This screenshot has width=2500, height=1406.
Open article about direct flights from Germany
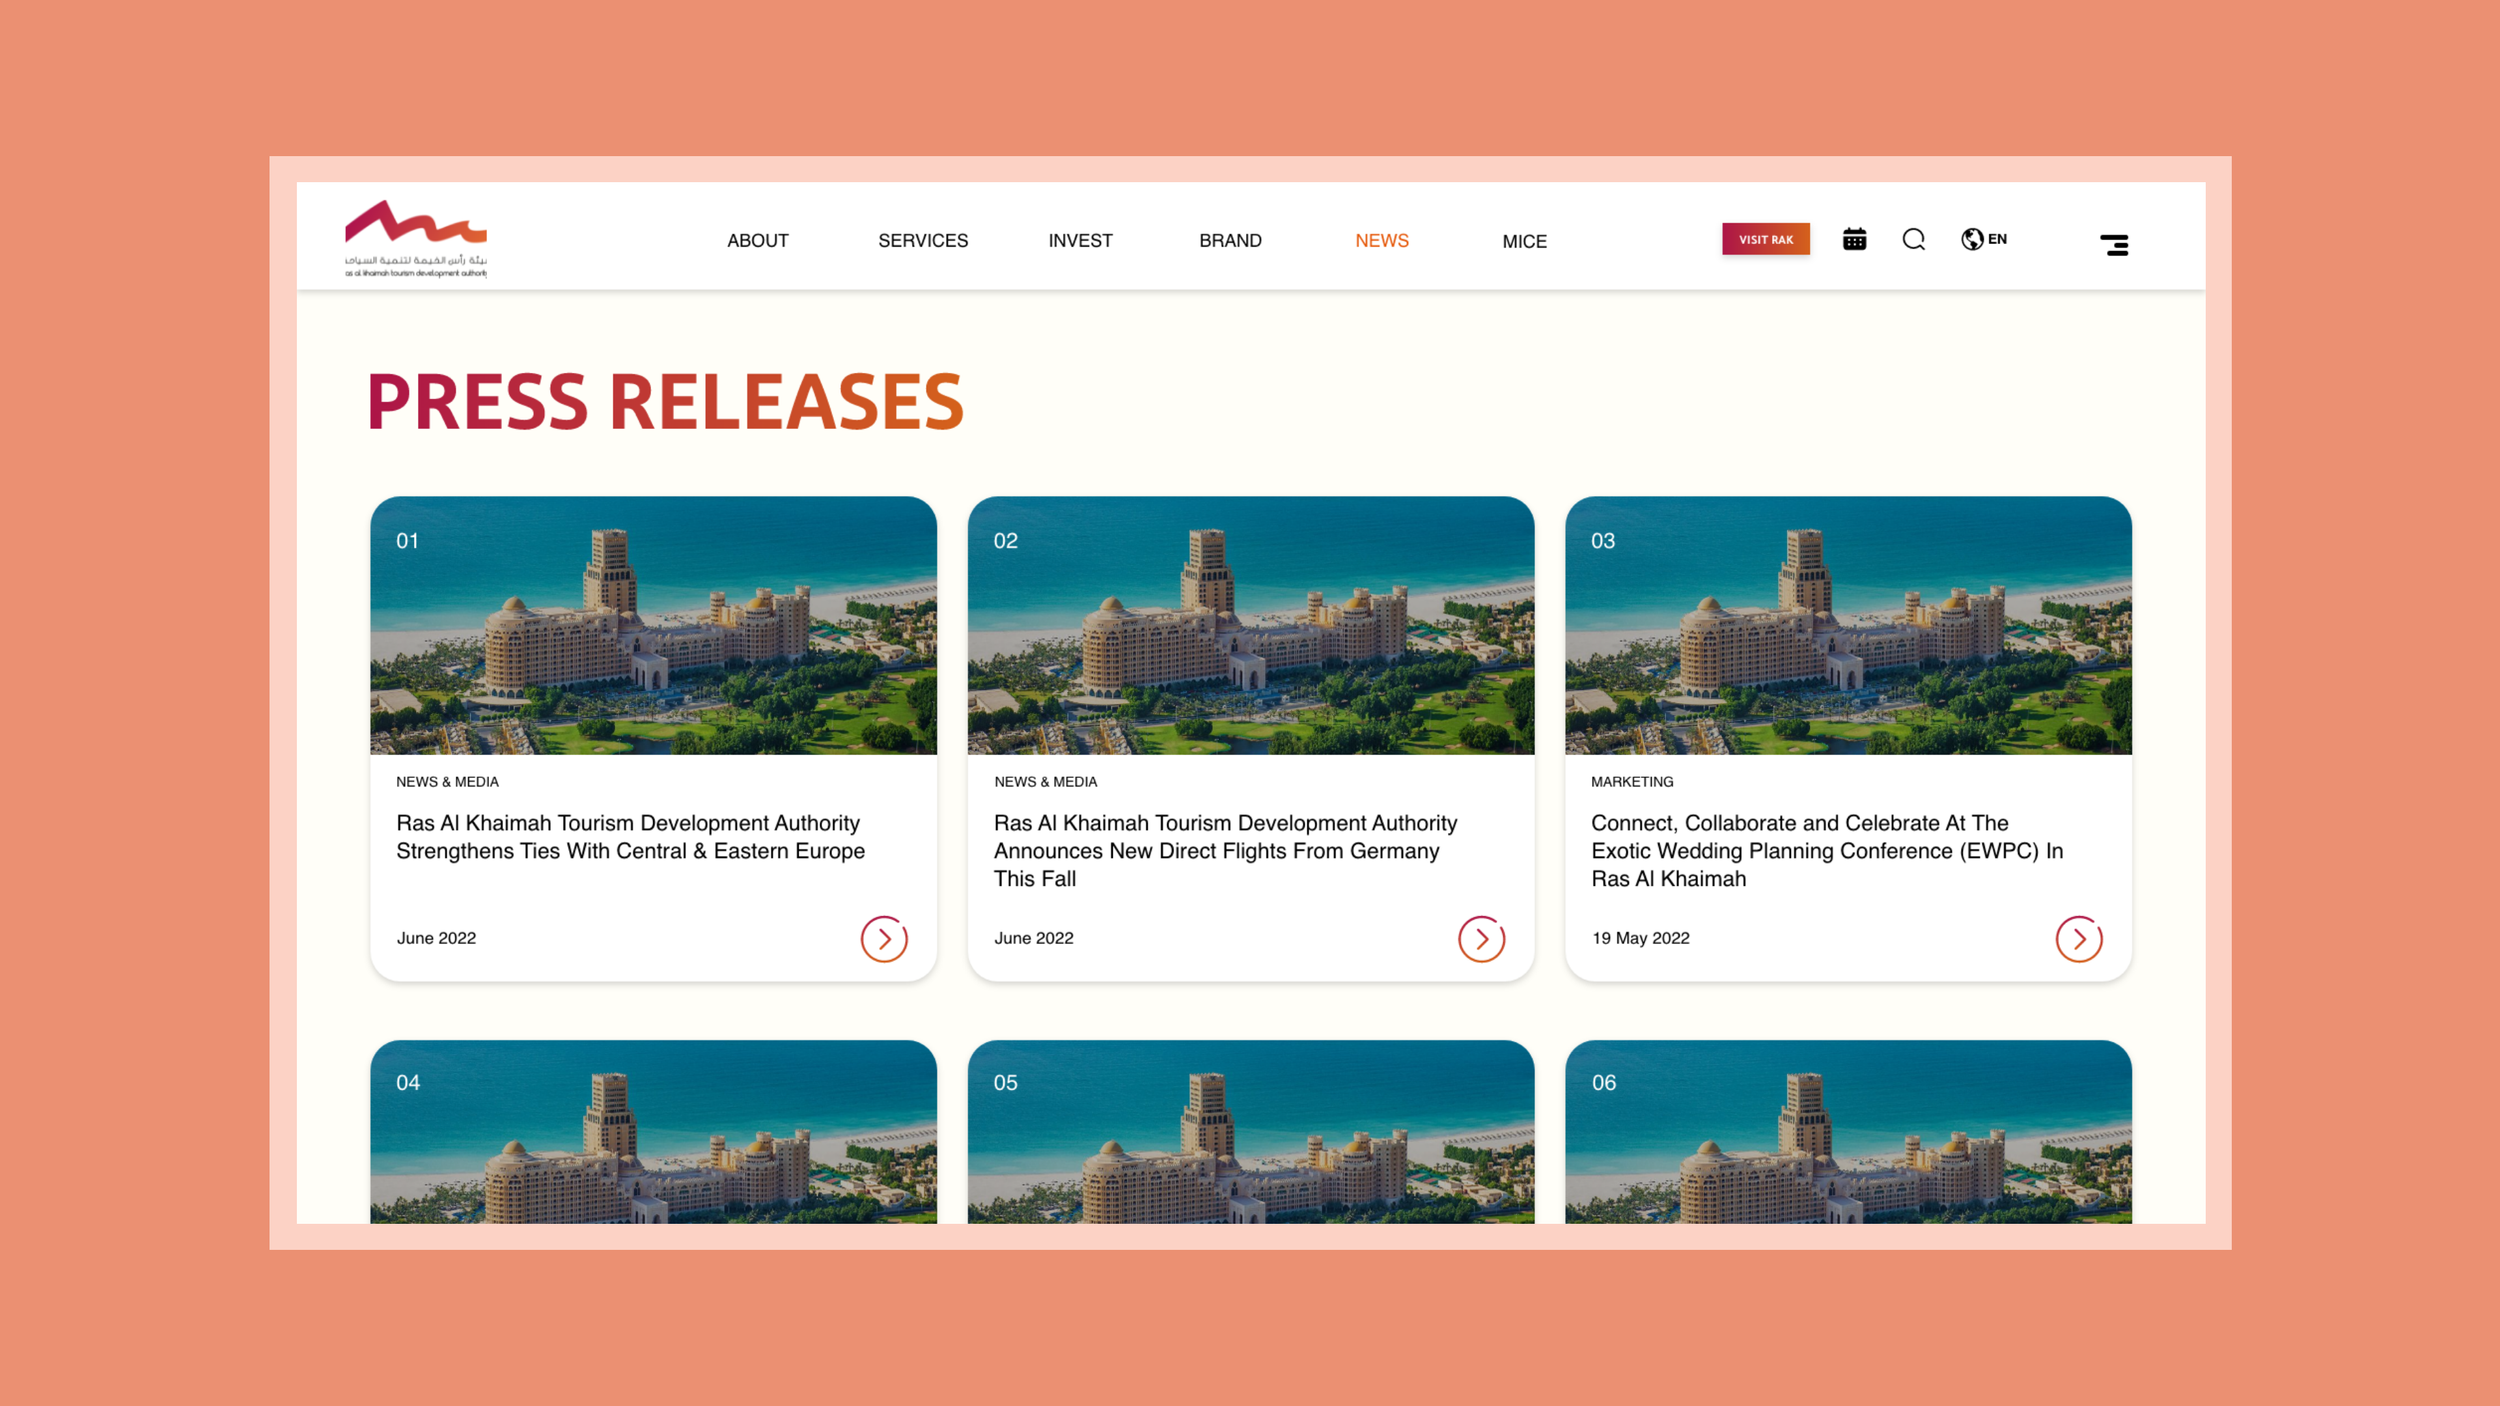pyautogui.click(x=1225, y=850)
